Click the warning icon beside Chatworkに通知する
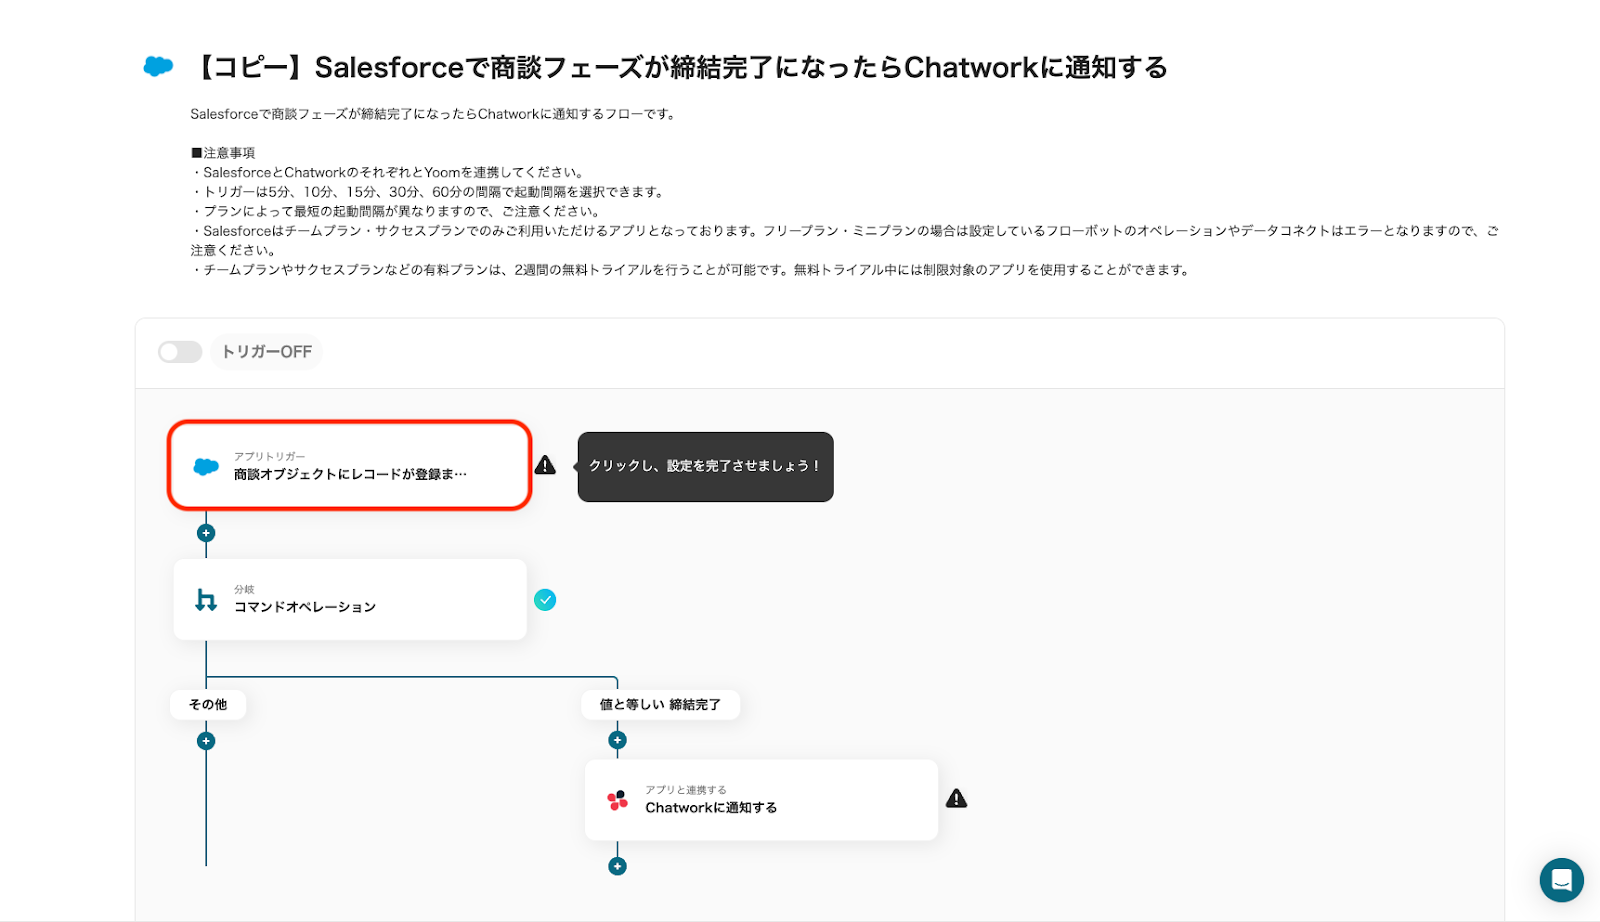The width and height of the screenshot is (1600, 922). (957, 798)
